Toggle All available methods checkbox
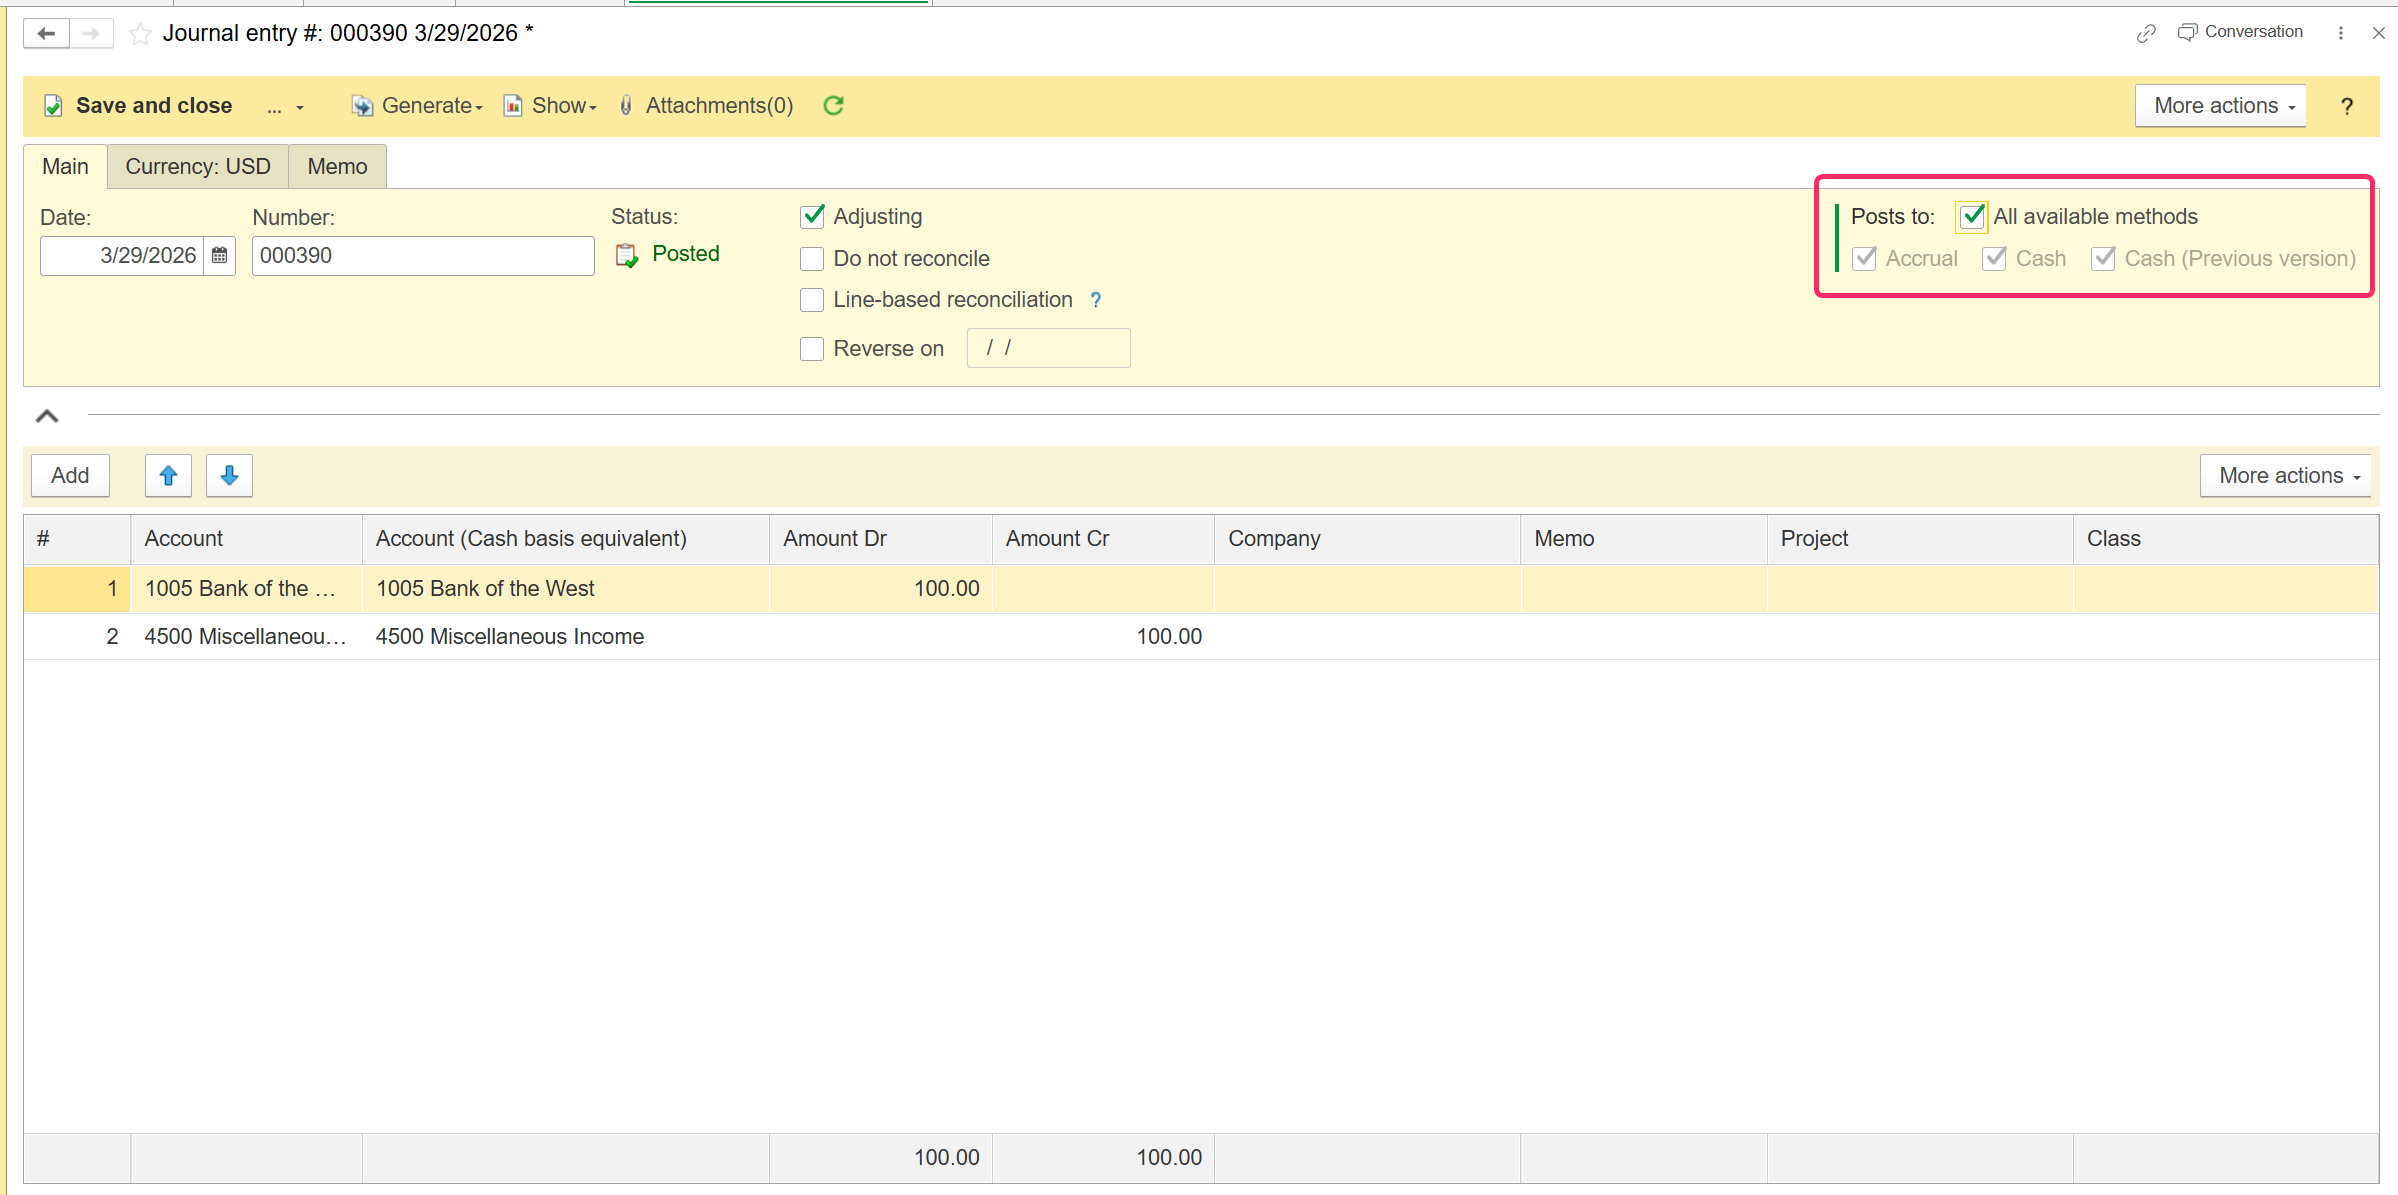Screen dimensions: 2398x1195 (1971, 216)
